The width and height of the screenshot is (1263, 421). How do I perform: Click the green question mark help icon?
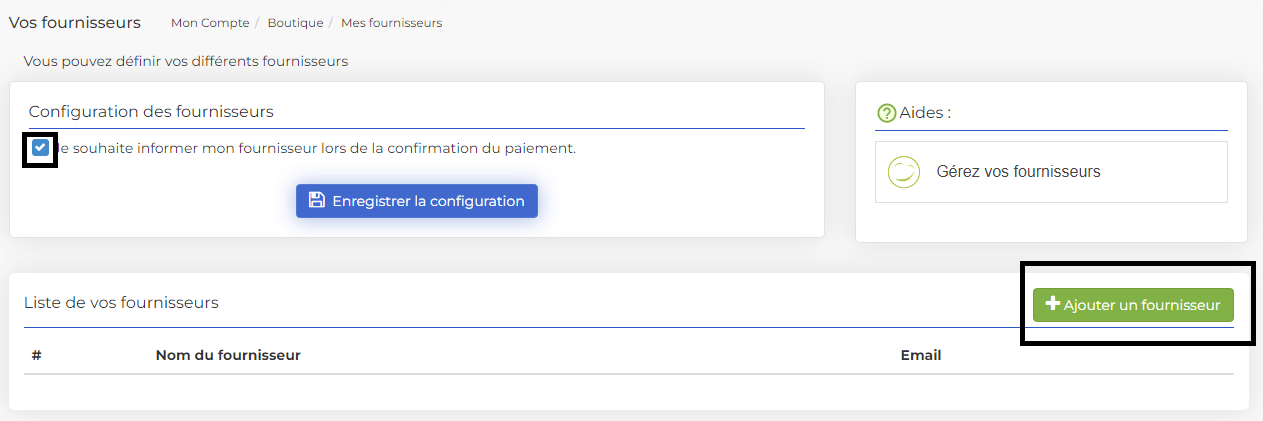pyautogui.click(x=886, y=113)
